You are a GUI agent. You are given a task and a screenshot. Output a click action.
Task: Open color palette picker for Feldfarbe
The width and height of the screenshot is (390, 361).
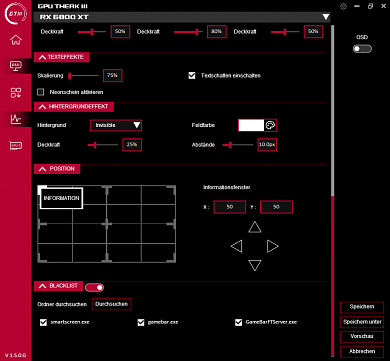pyautogui.click(x=270, y=125)
